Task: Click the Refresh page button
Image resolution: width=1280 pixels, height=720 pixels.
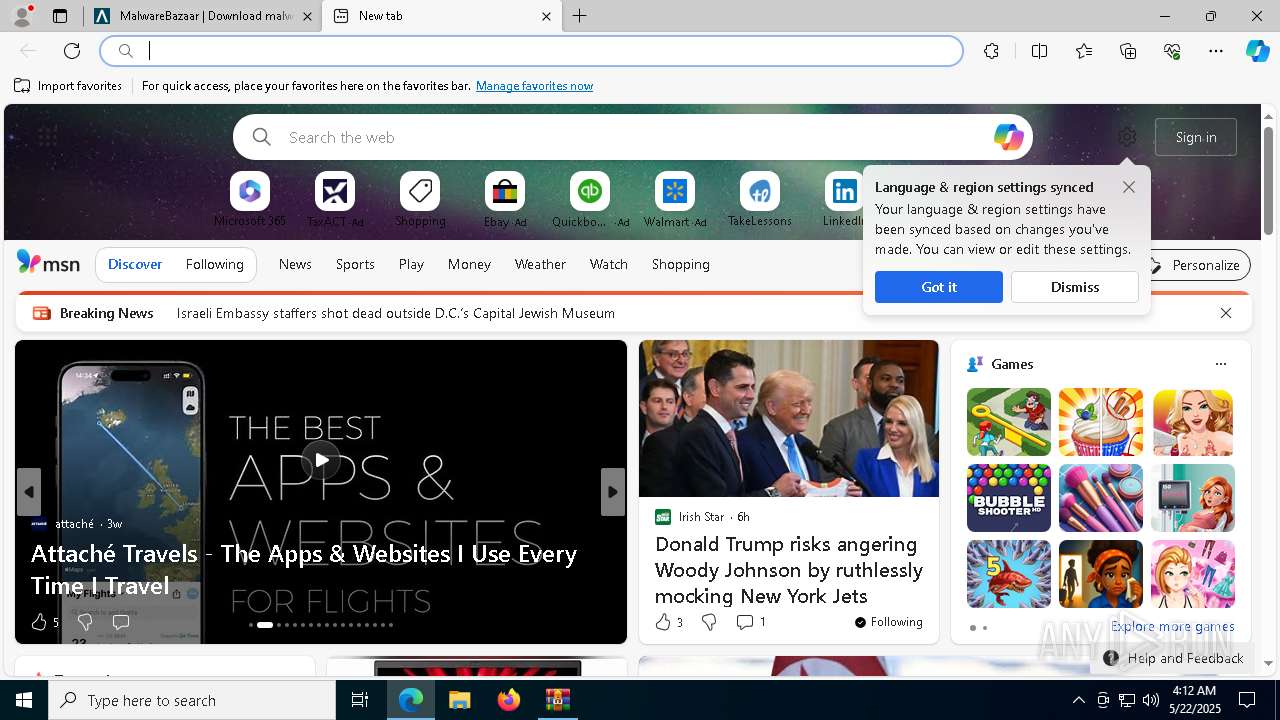Action: click(x=72, y=51)
